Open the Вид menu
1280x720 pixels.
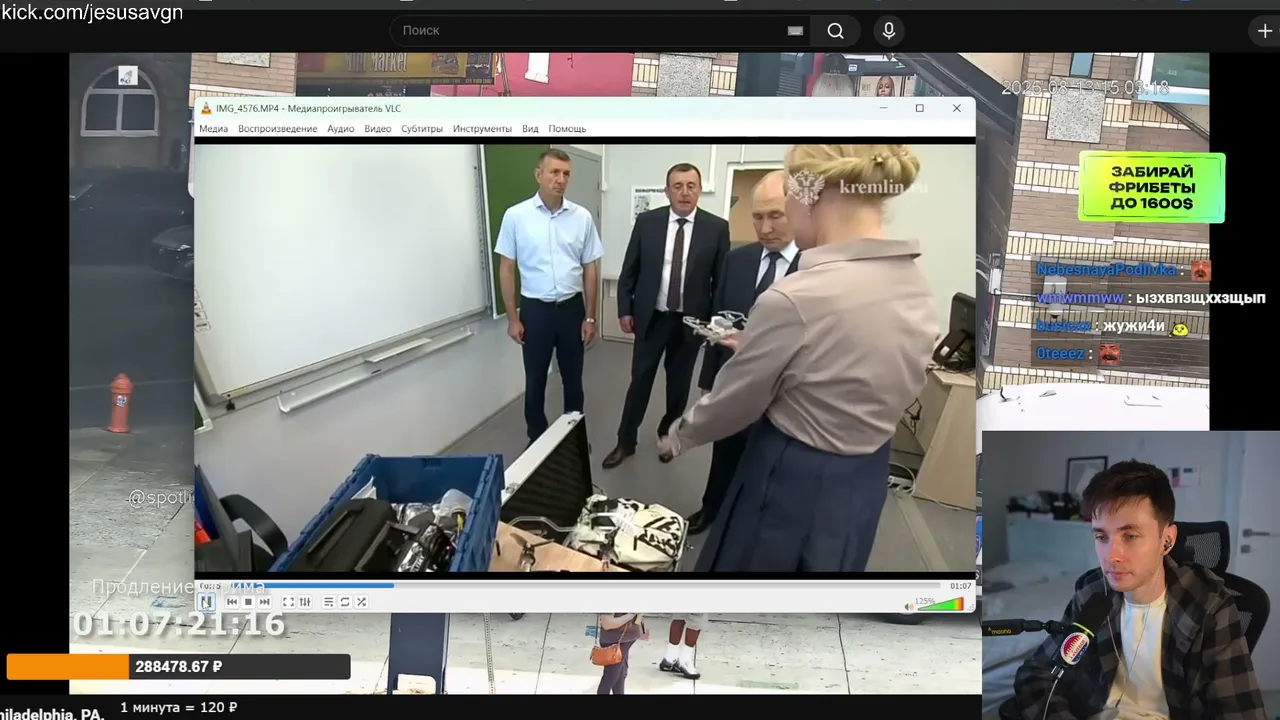(x=530, y=129)
